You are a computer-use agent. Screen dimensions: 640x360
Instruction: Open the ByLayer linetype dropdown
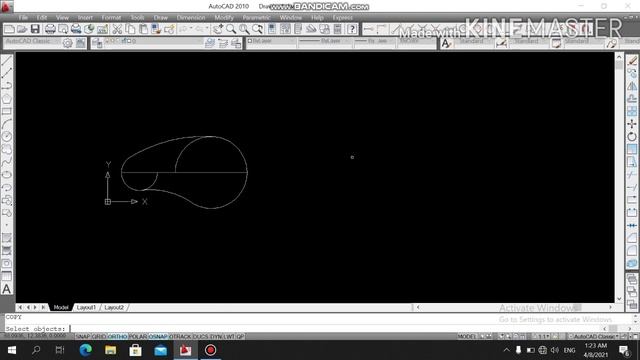pyautogui.click(x=324, y=41)
